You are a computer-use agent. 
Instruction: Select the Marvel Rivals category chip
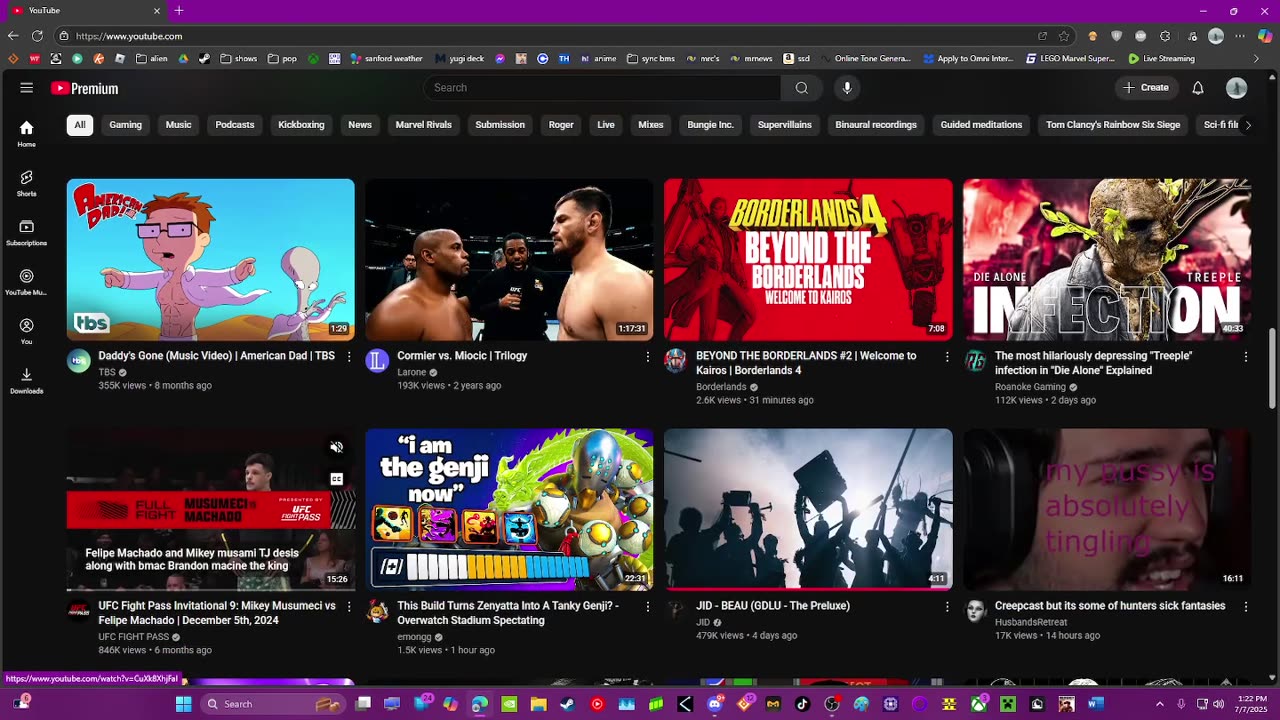(x=423, y=125)
